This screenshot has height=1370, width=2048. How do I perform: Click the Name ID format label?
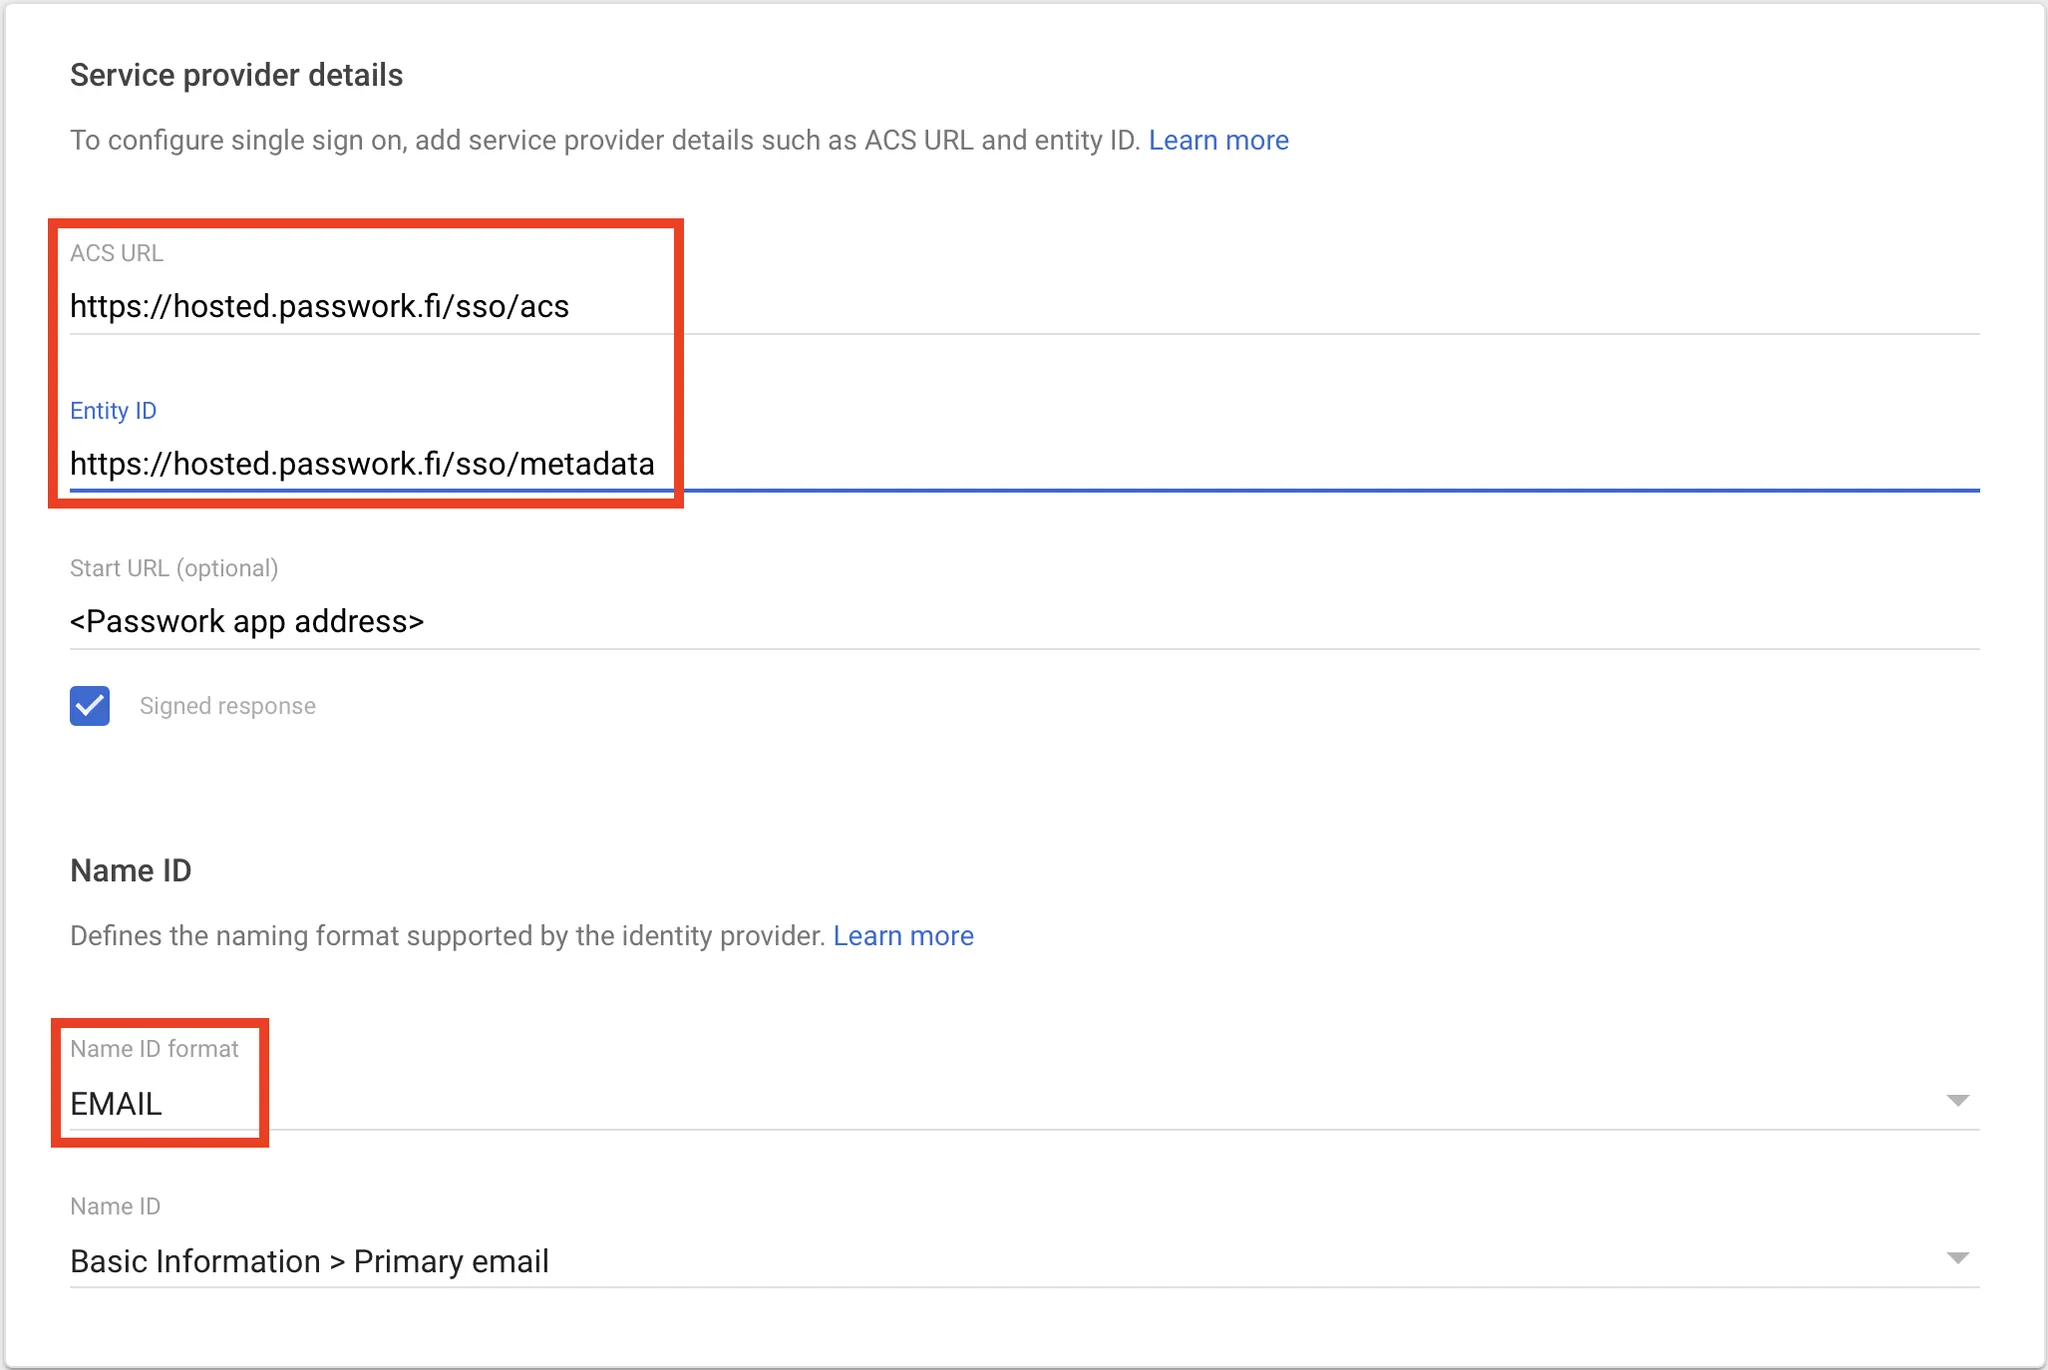[154, 1049]
